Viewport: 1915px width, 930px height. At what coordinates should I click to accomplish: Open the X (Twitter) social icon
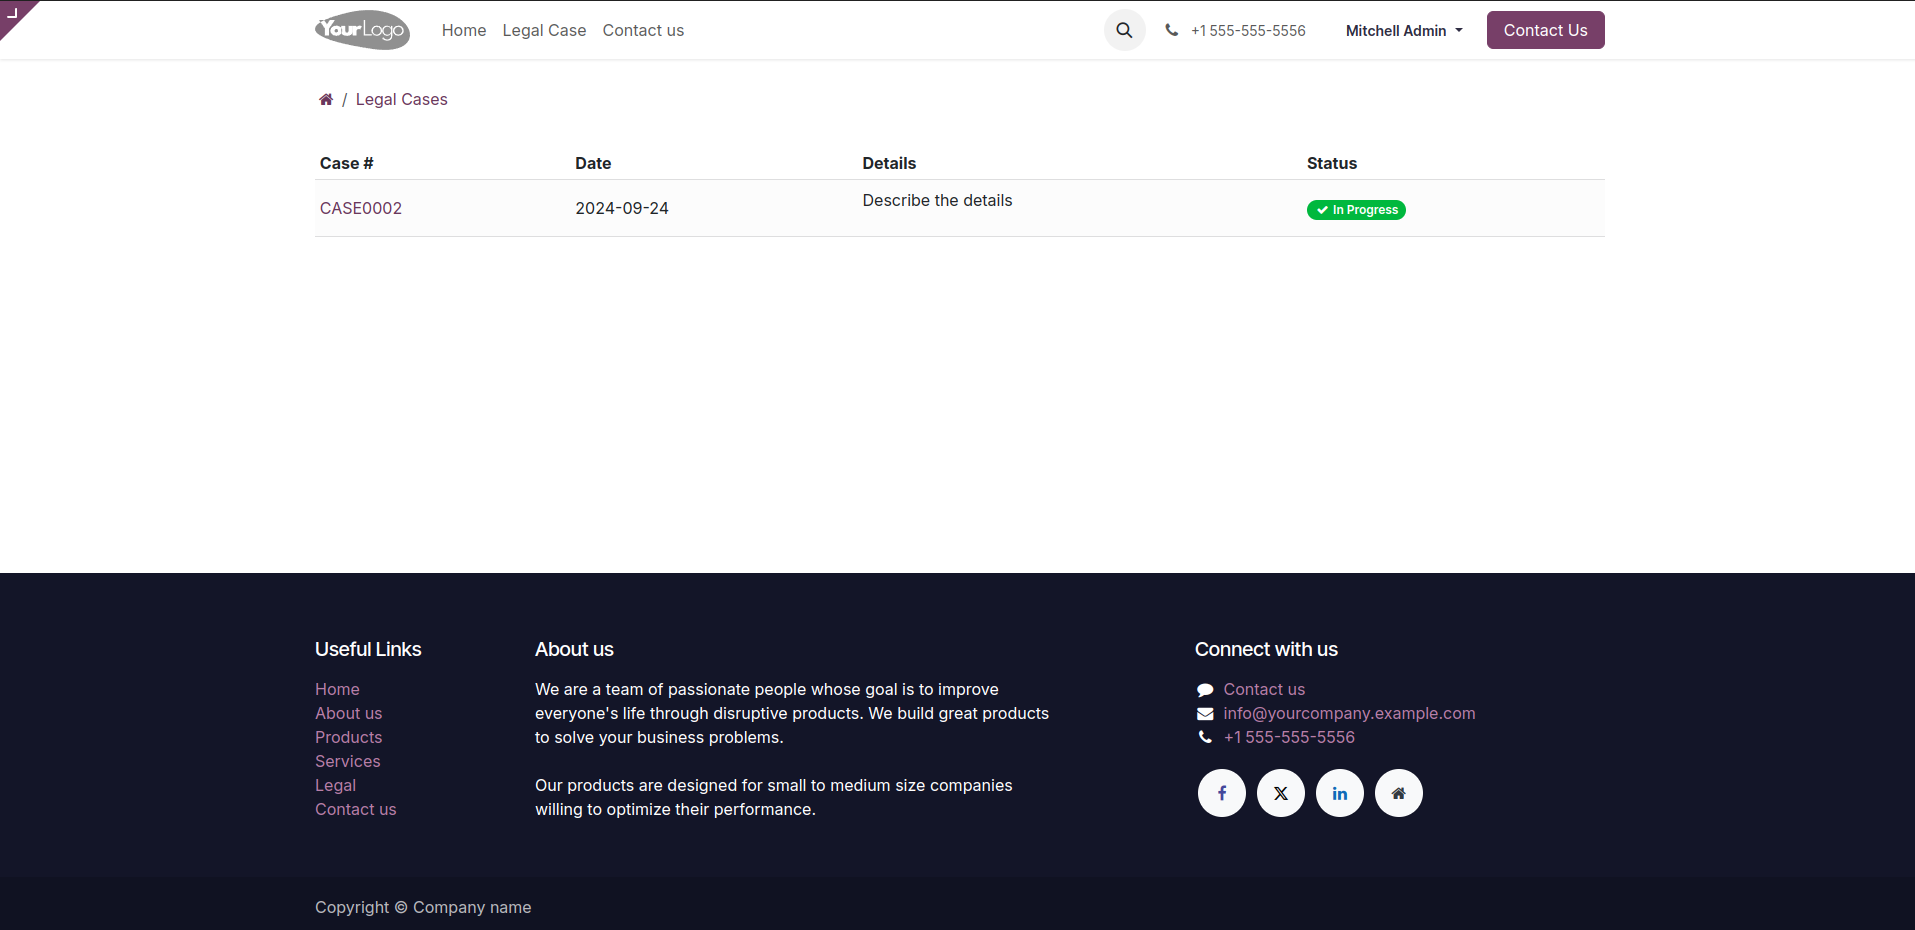1281,793
